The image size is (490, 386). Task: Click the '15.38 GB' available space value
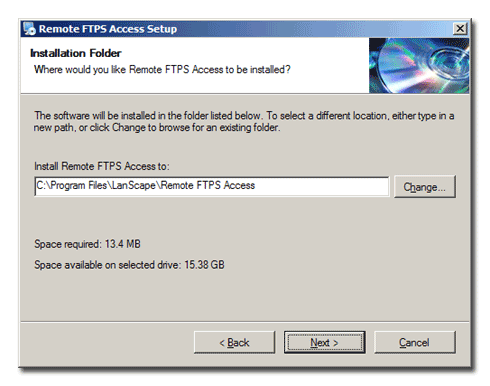pyautogui.click(x=204, y=265)
